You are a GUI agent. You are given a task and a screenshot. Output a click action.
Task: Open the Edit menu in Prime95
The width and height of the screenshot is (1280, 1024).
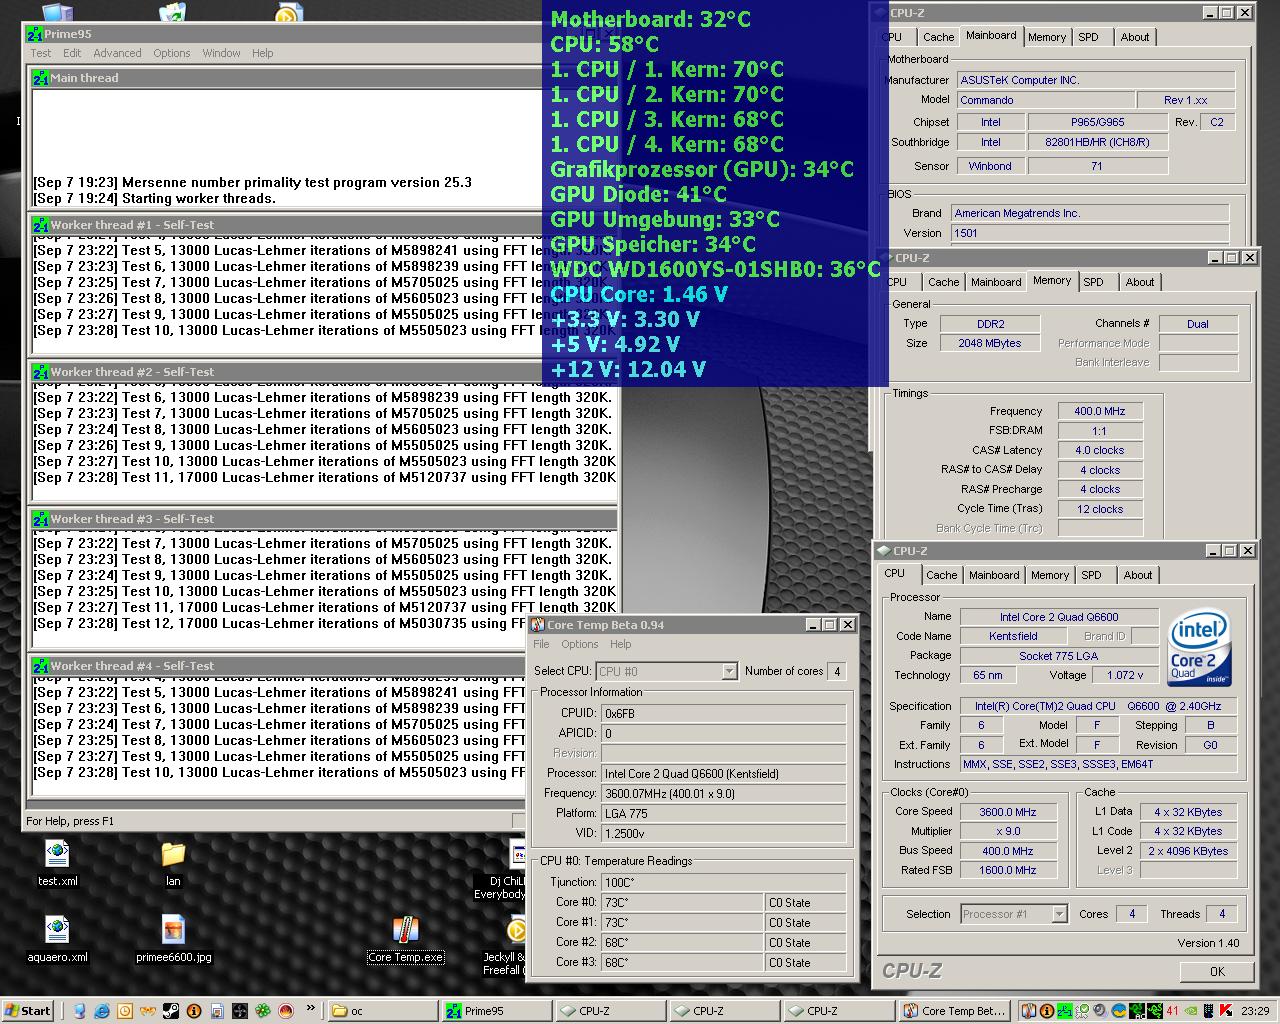point(72,53)
